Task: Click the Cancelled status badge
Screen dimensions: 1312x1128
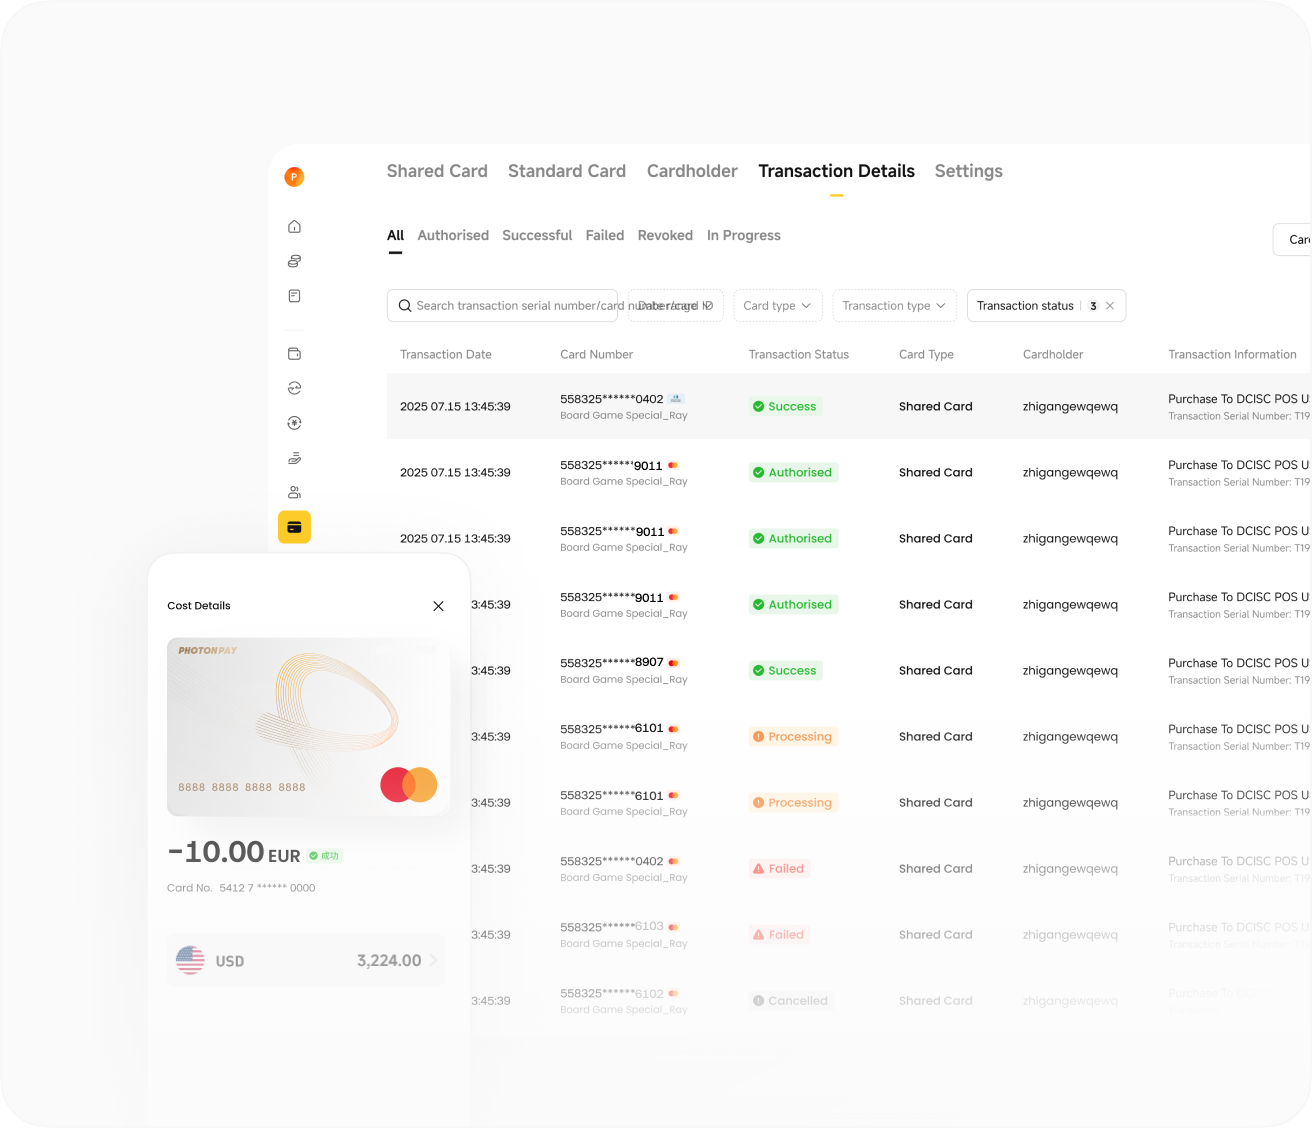Action: 791,1001
